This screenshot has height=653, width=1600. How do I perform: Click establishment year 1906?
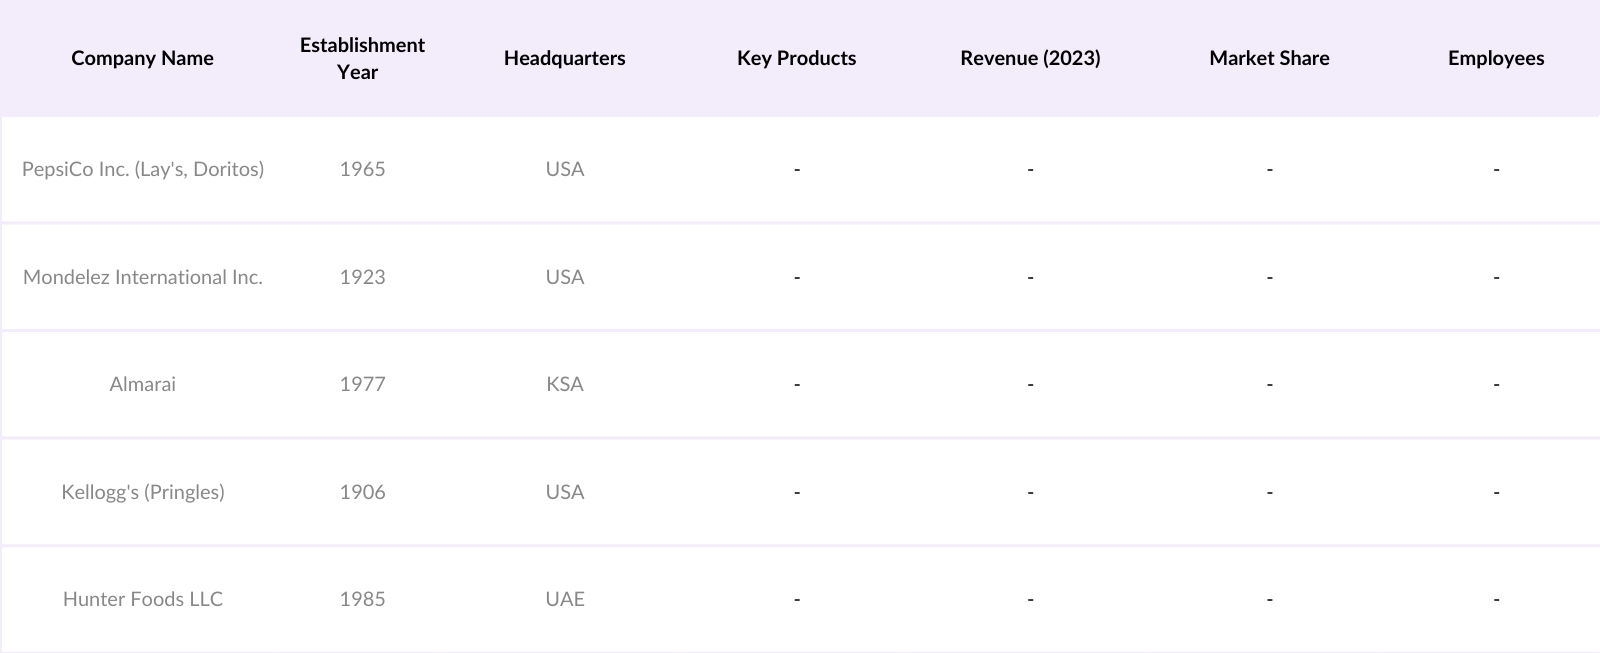(362, 492)
